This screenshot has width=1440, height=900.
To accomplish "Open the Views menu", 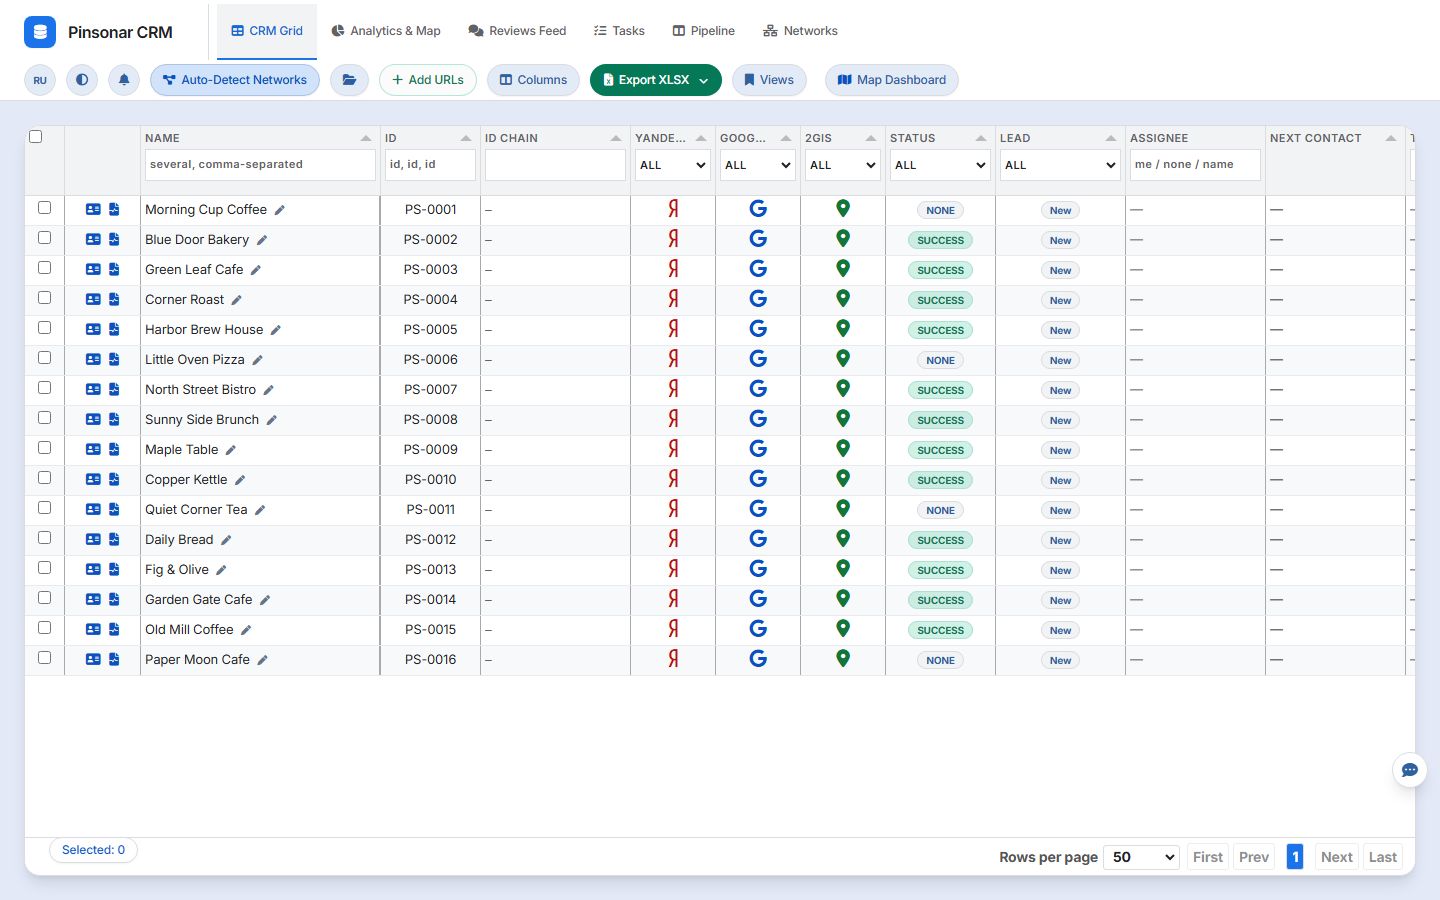I will (x=769, y=80).
